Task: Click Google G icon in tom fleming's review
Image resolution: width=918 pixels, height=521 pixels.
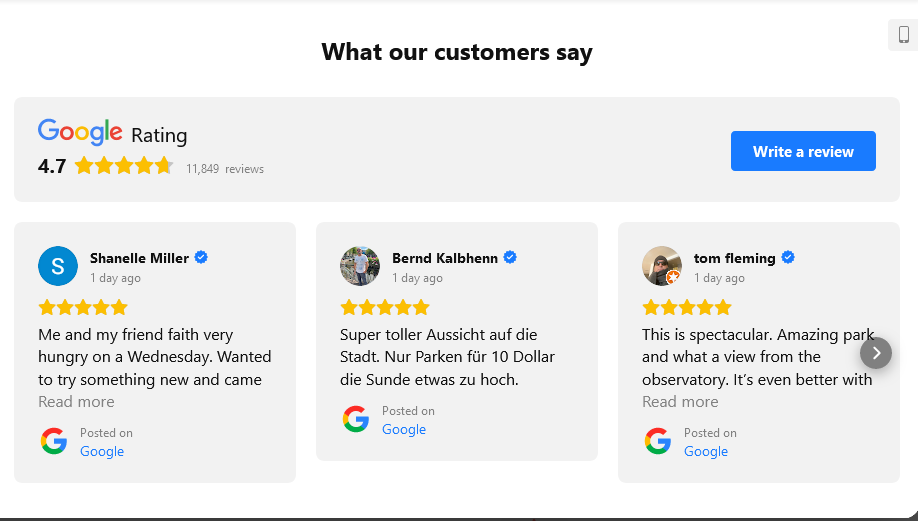Action: [x=658, y=441]
